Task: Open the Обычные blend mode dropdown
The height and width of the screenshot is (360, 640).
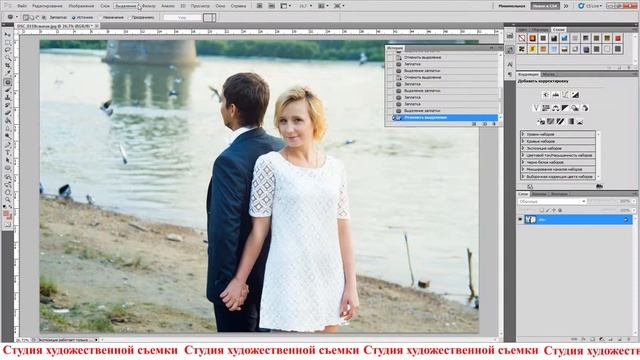Action: [x=552, y=202]
